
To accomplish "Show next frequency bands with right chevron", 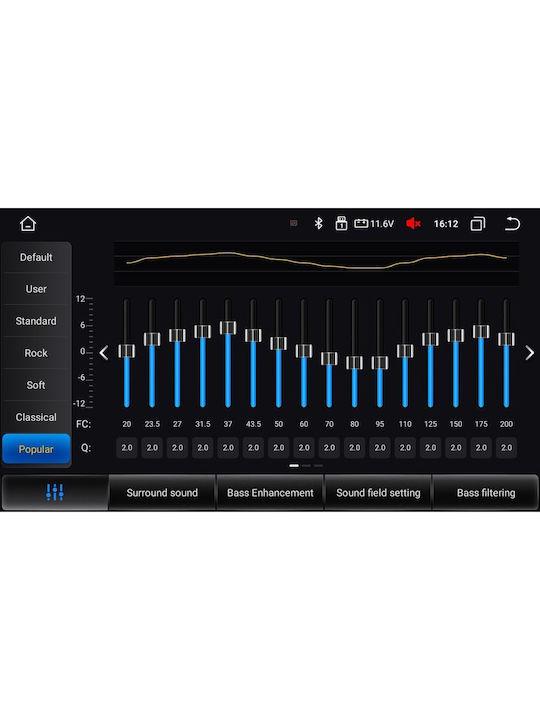I will click(x=529, y=353).
